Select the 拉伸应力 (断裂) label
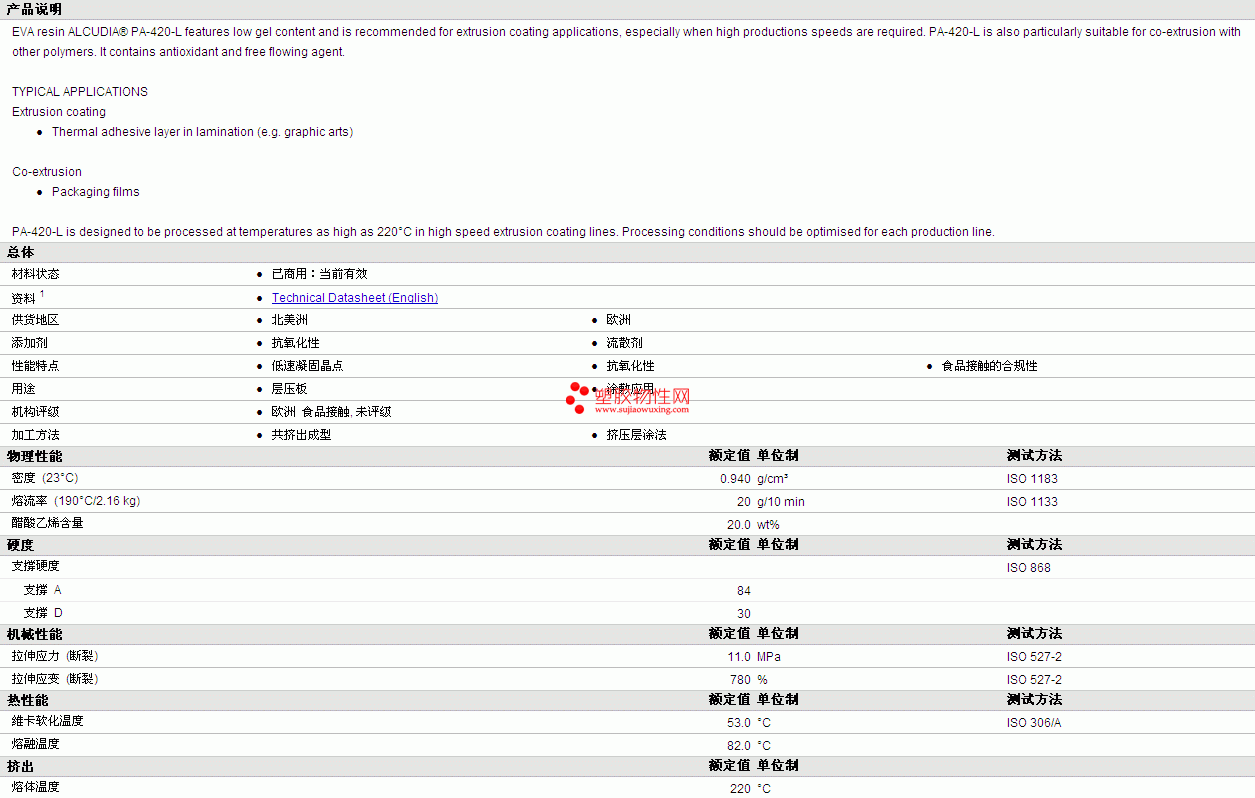Image resolution: width=1255 pixels, height=798 pixels. 55,656
